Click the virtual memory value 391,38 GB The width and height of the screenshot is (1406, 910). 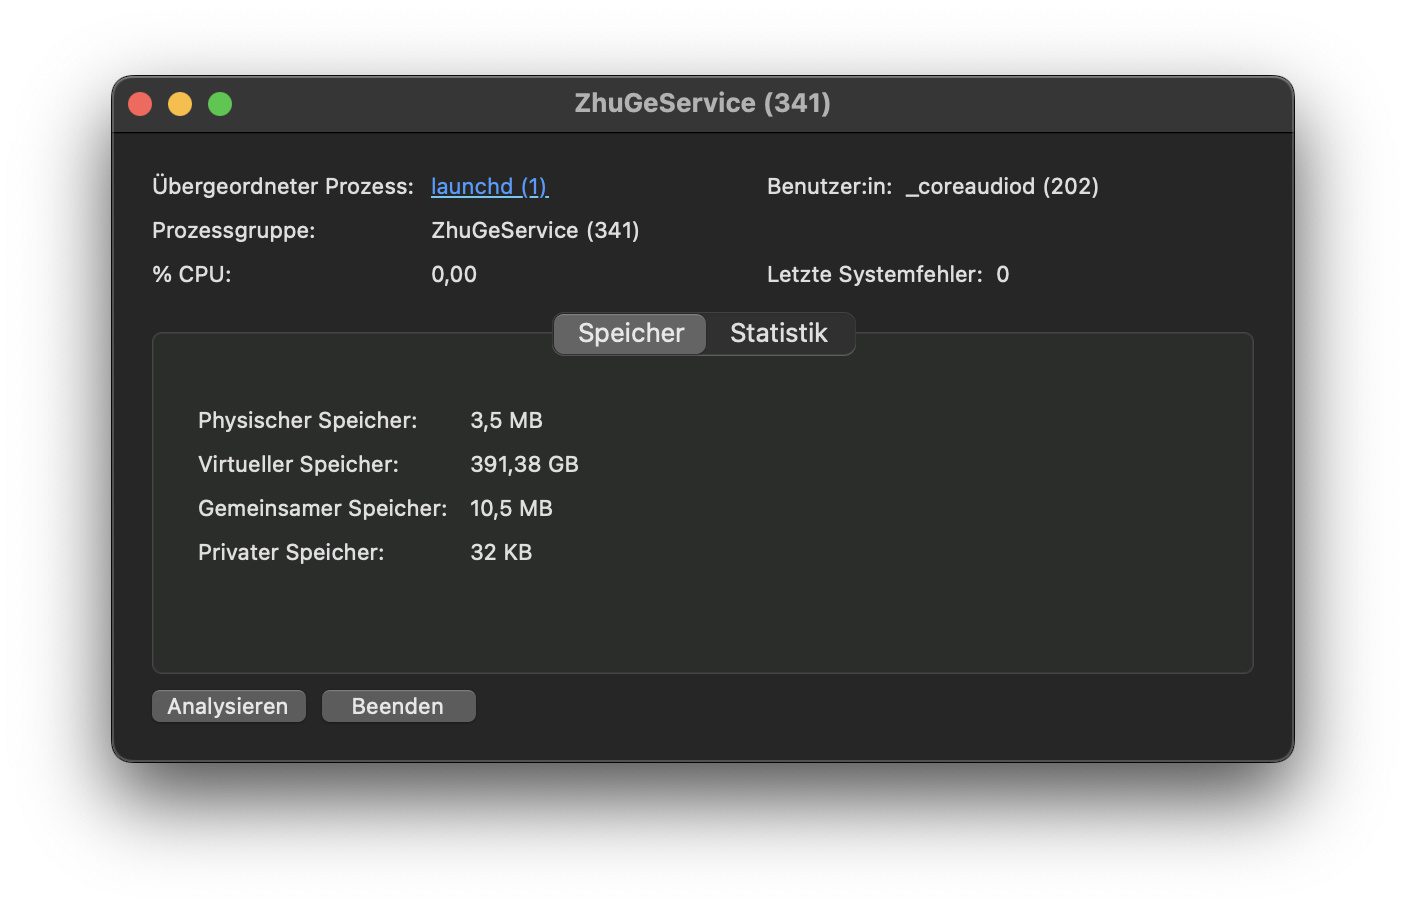(524, 465)
